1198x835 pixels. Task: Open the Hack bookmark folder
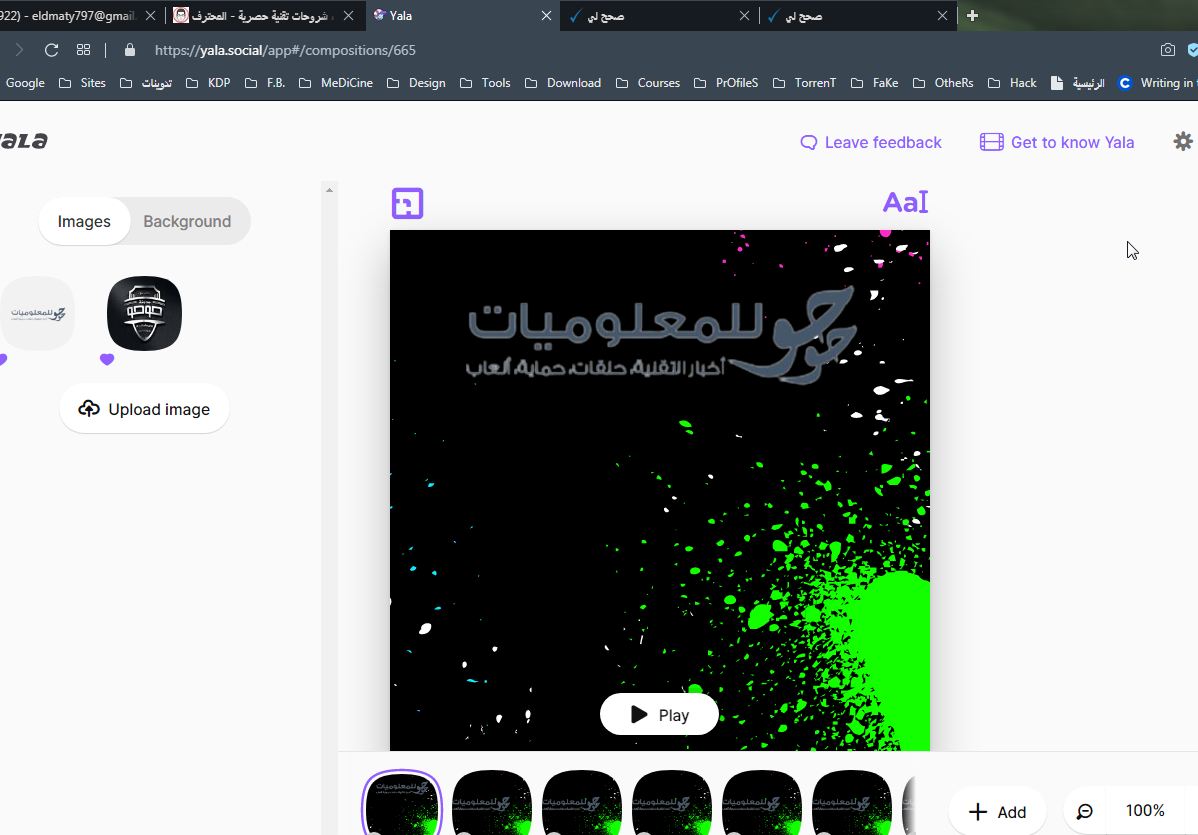[1012, 83]
